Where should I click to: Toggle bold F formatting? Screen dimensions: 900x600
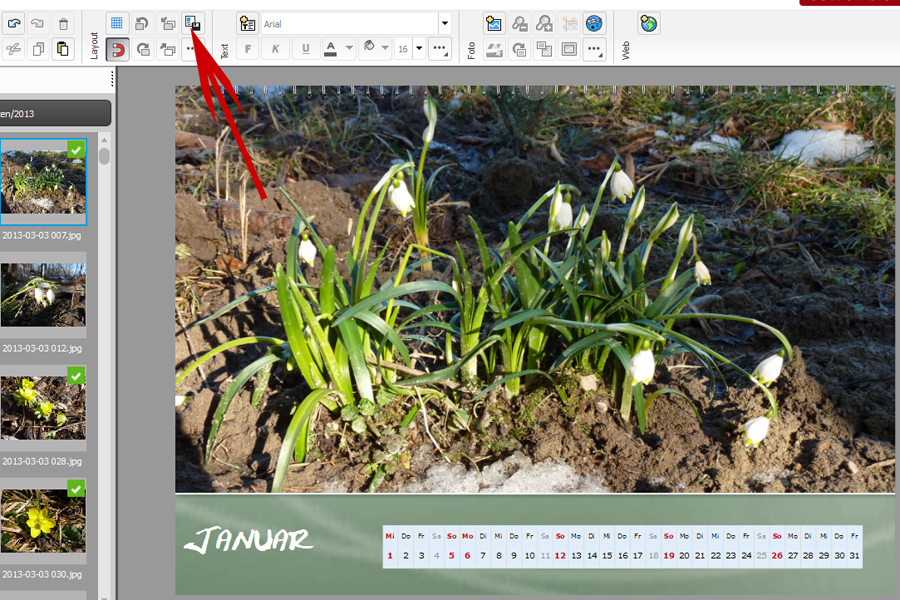pyautogui.click(x=248, y=49)
